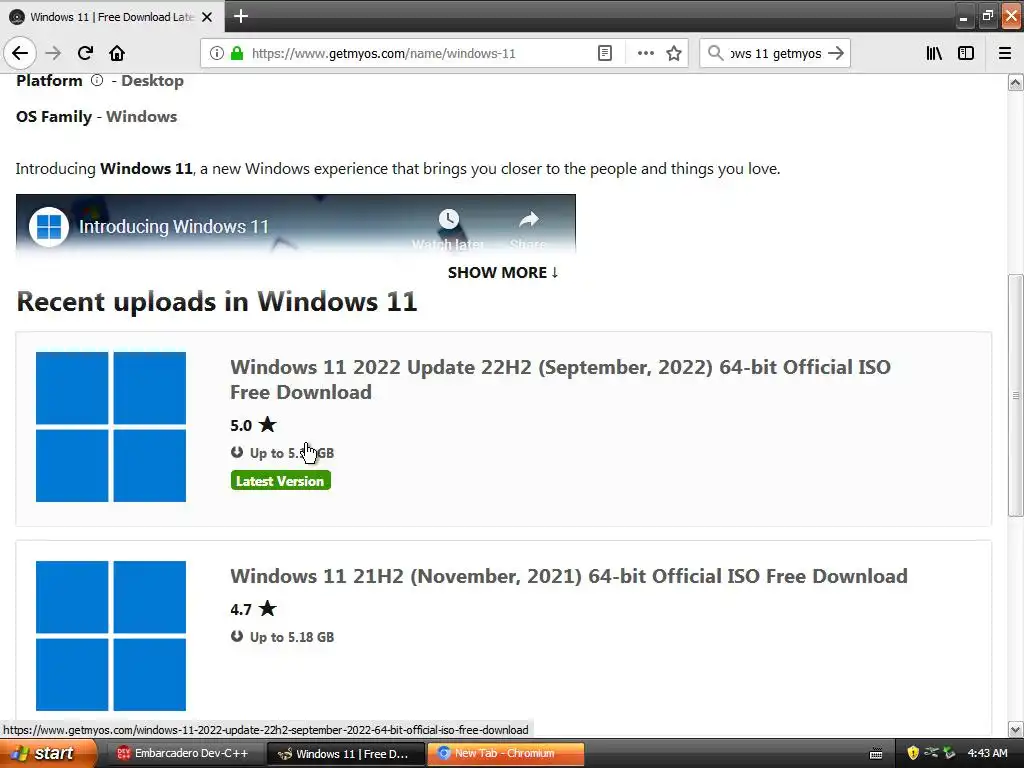Open Windows 11 21H2 November 2021 download link

tap(569, 576)
